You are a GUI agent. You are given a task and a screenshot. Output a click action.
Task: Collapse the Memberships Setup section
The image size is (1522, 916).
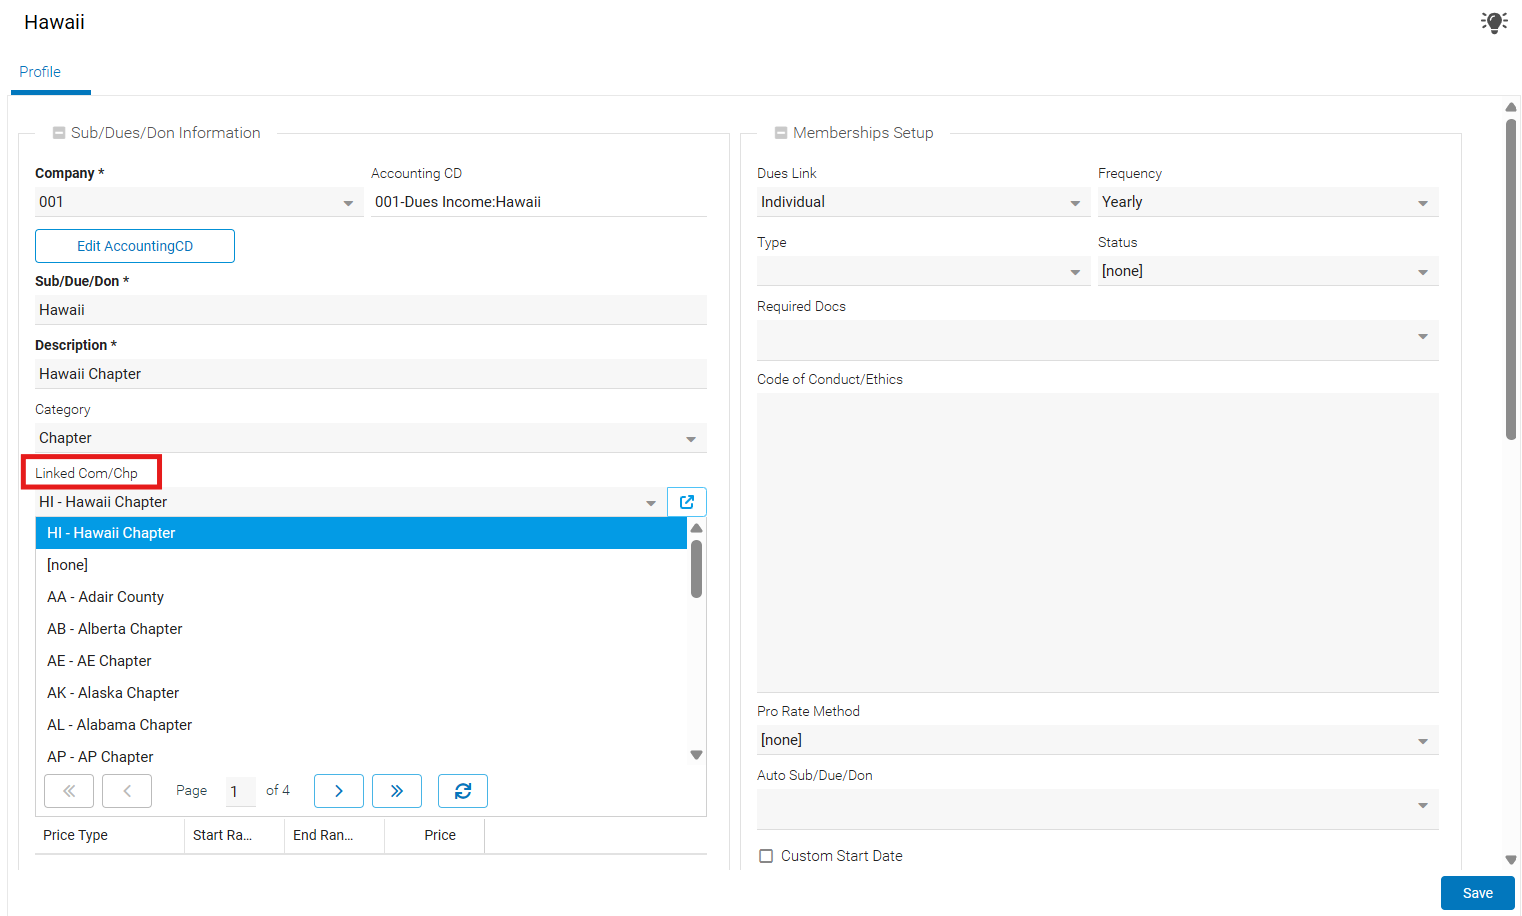click(x=781, y=133)
